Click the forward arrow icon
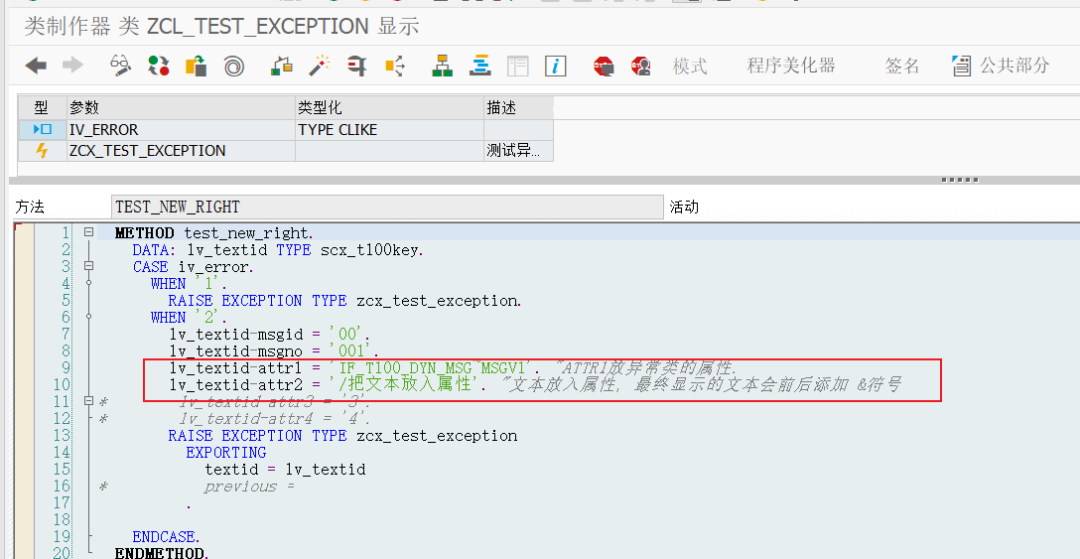The image size is (1080, 559). pos(72,66)
